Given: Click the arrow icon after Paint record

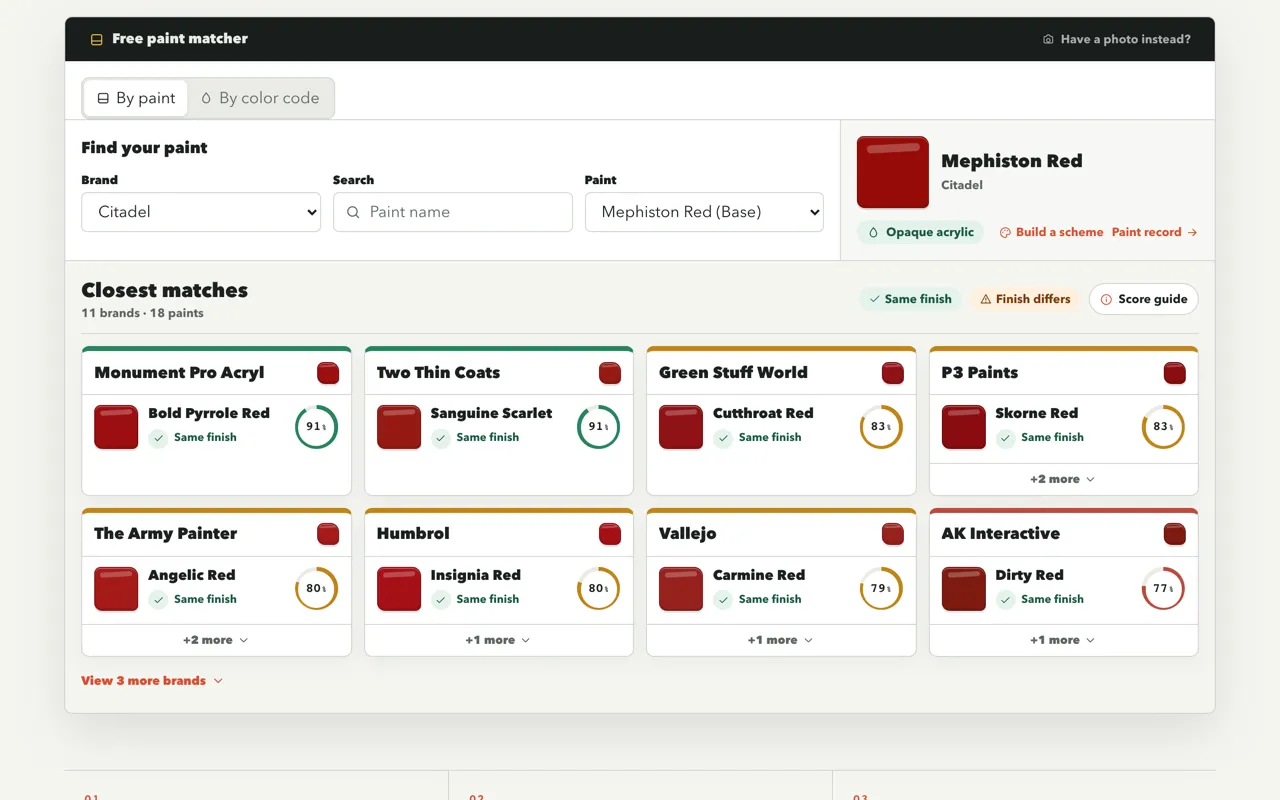Looking at the screenshot, I should click(1192, 232).
